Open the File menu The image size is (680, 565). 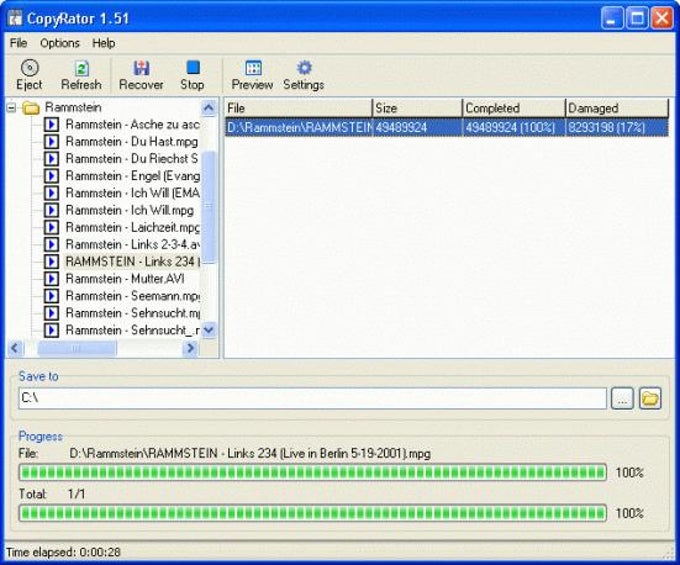(x=18, y=43)
